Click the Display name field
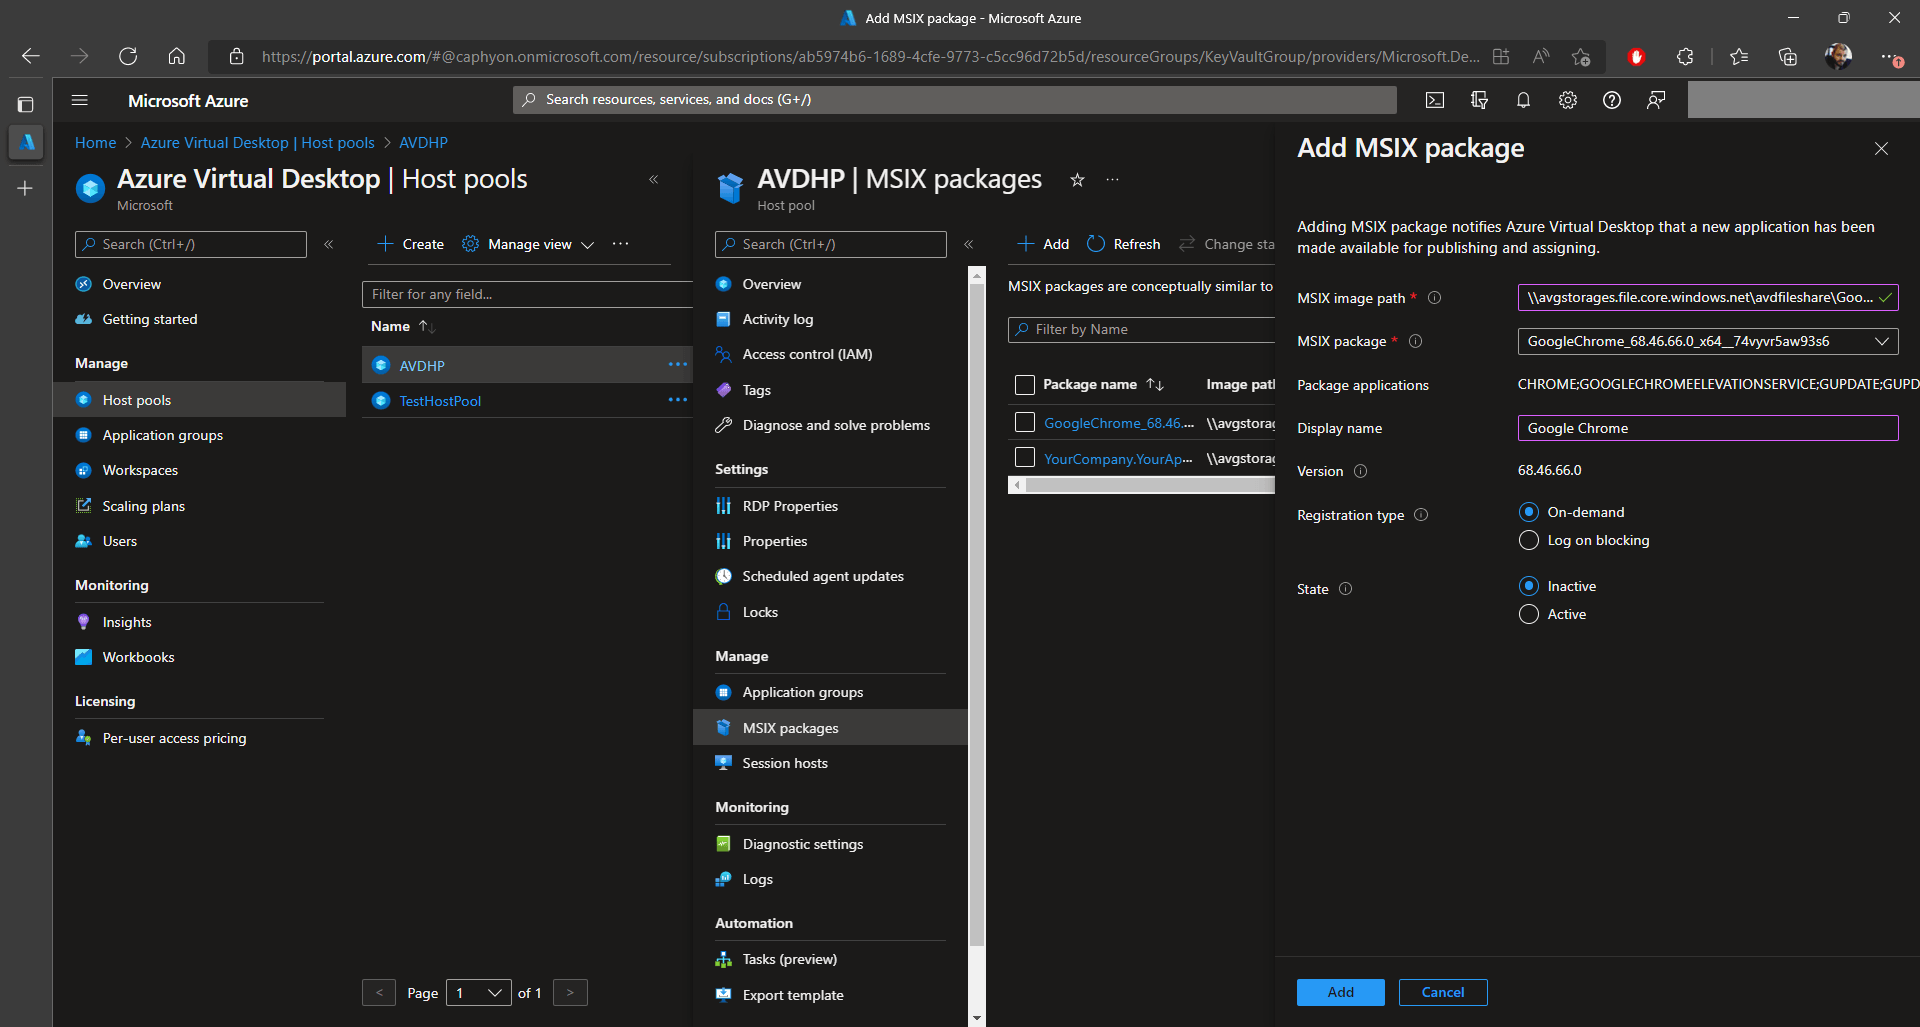The width and height of the screenshot is (1920, 1027). tap(1708, 428)
